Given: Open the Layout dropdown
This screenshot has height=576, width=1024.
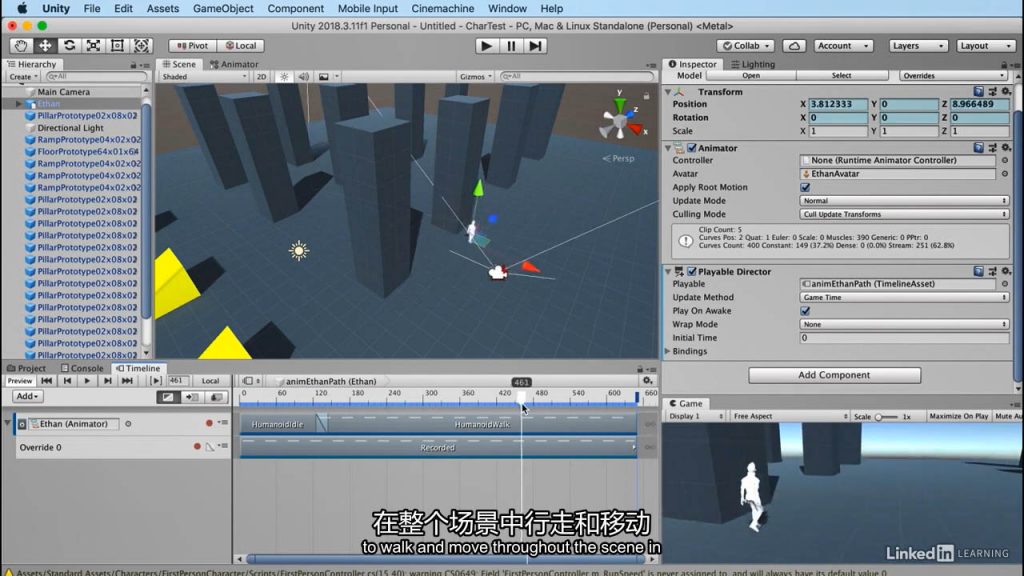Looking at the screenshot, I should pyautogui.click(x=985, y=46).
